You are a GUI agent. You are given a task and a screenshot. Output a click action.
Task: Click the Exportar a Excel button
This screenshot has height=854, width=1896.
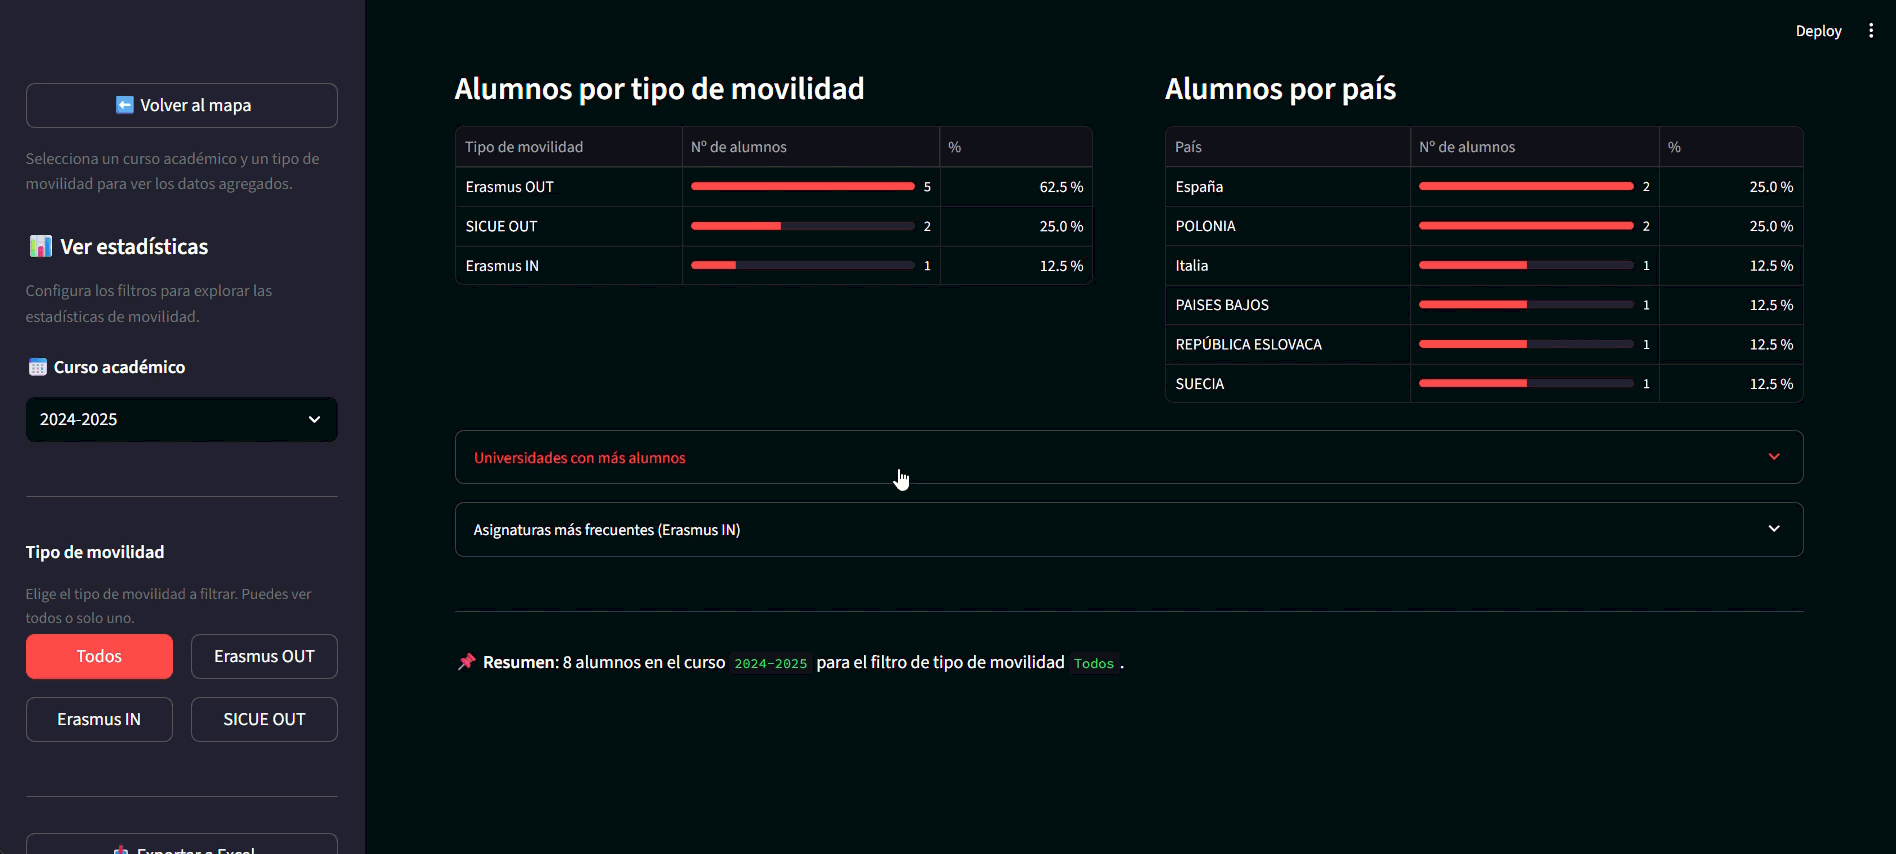181,846
